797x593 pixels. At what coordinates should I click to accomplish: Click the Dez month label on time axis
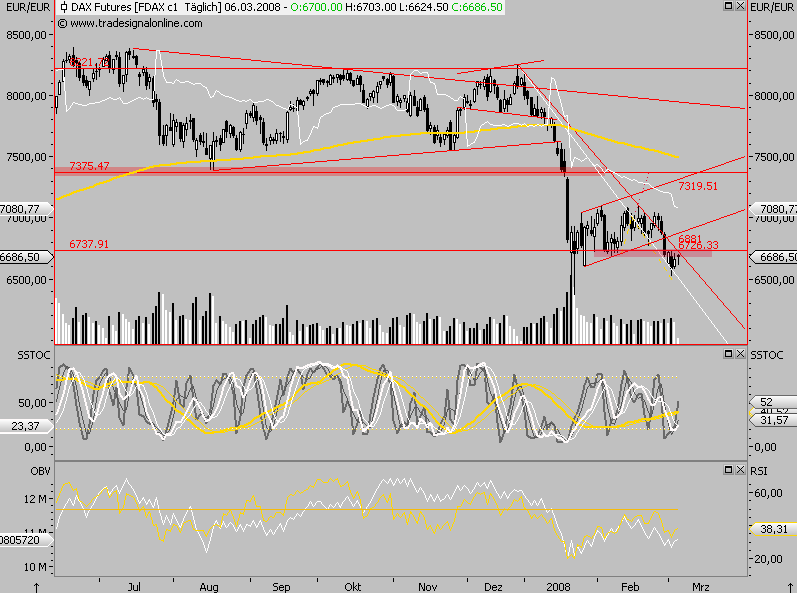click(x=493, y=587)
